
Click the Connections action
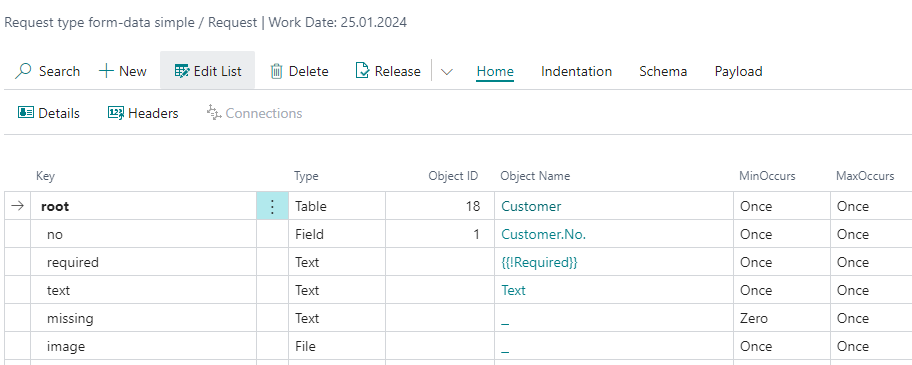[x=254, y=113]
